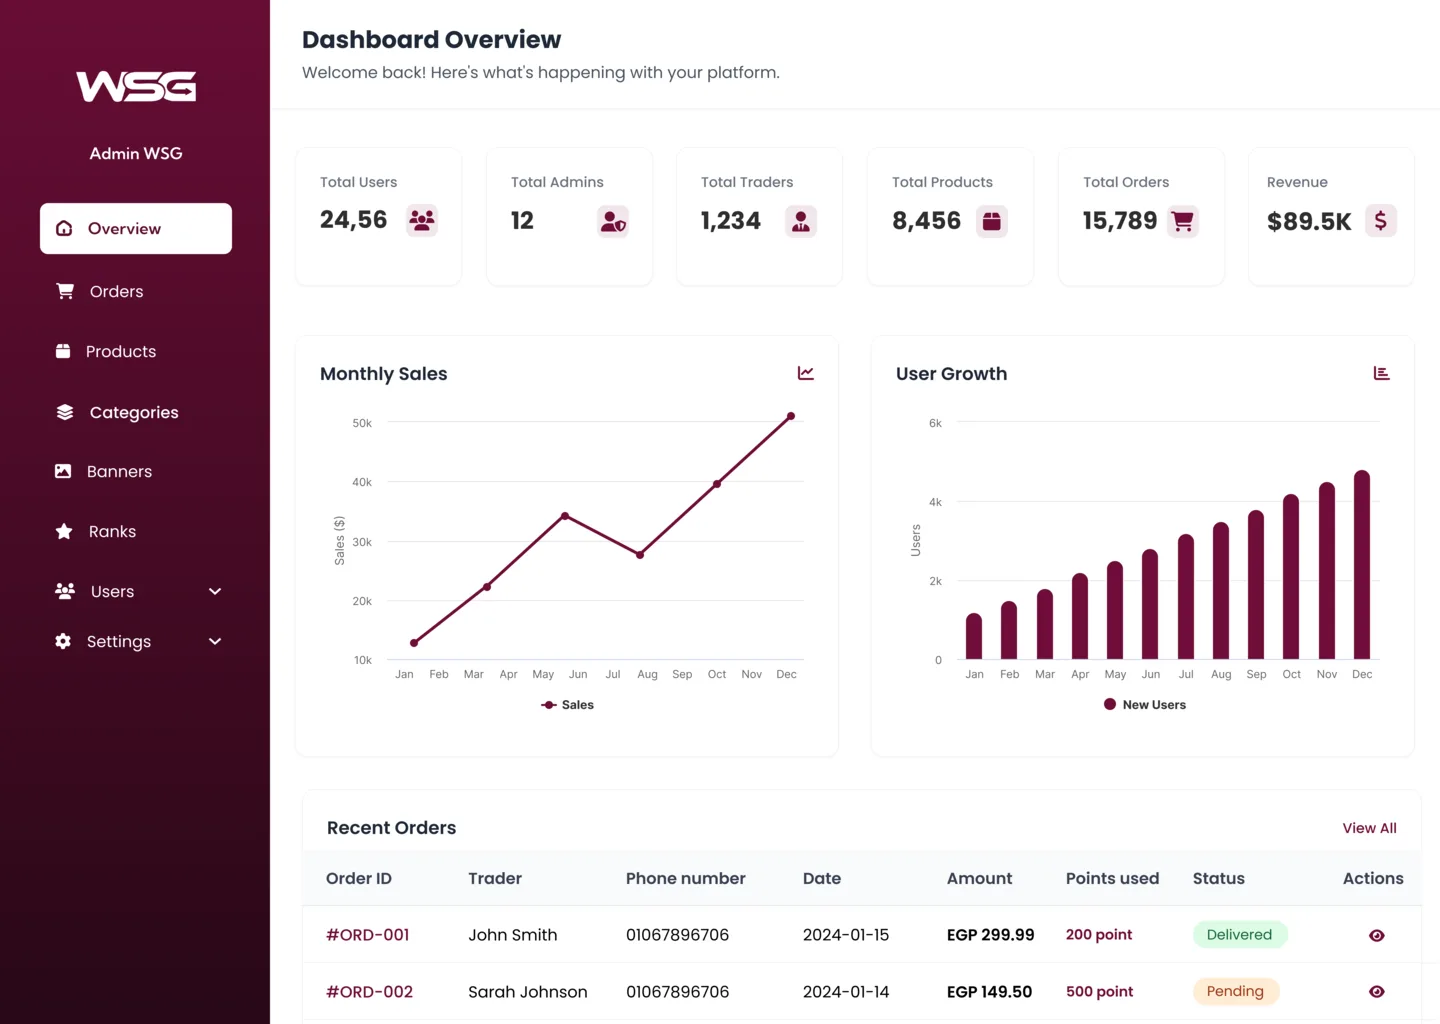View details of order #ORD-002 via eye icon
This screenshot has height=1024, width=1440.
[x=1377, y=992]
